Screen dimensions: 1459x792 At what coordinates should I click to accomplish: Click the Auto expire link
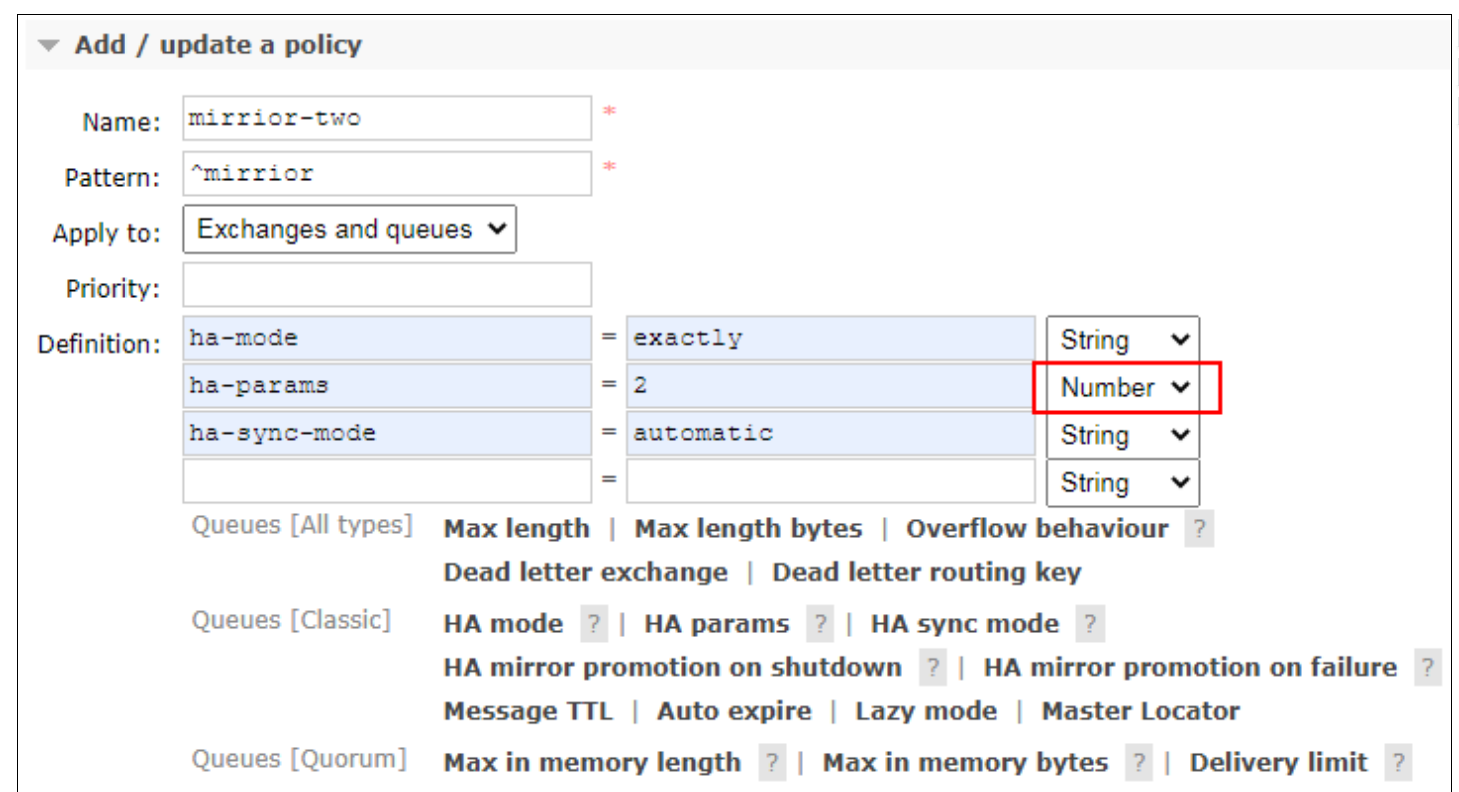(734, 711)
